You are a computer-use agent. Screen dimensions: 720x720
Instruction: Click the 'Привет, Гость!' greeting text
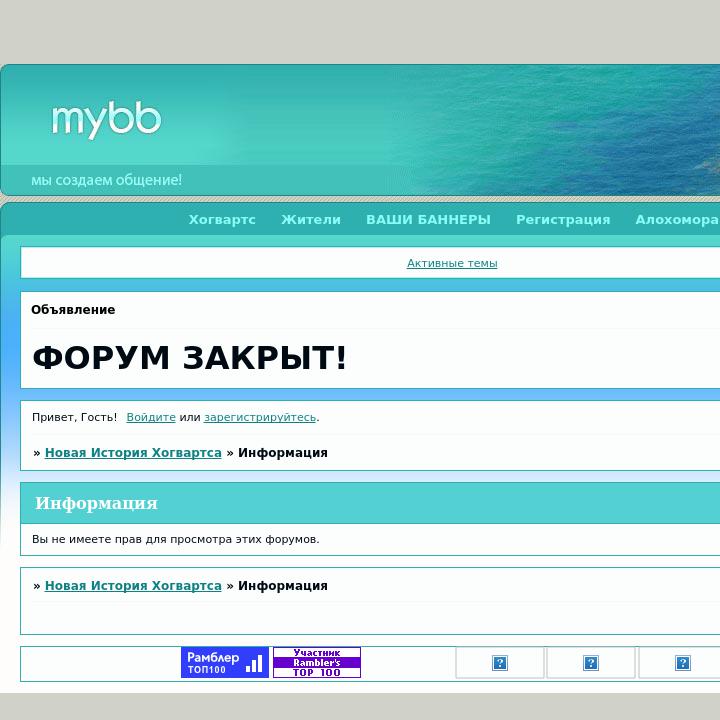click(x=74, y=417)
